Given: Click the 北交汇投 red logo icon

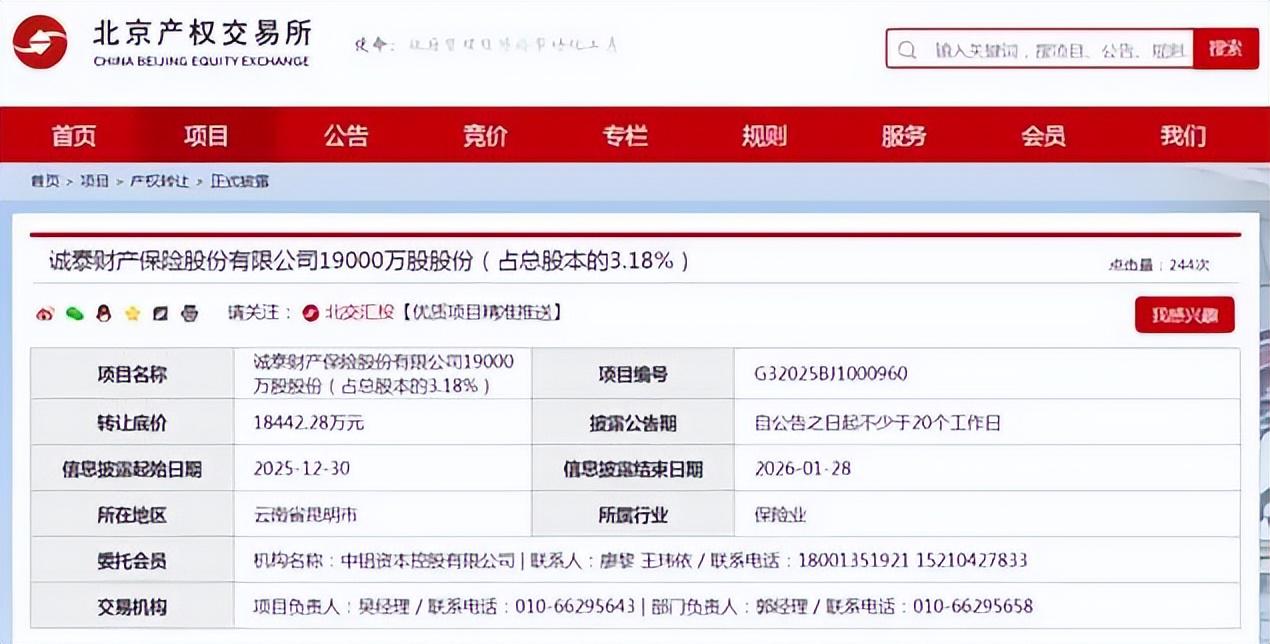Looking at the screenshot, I should coord(310,313).
